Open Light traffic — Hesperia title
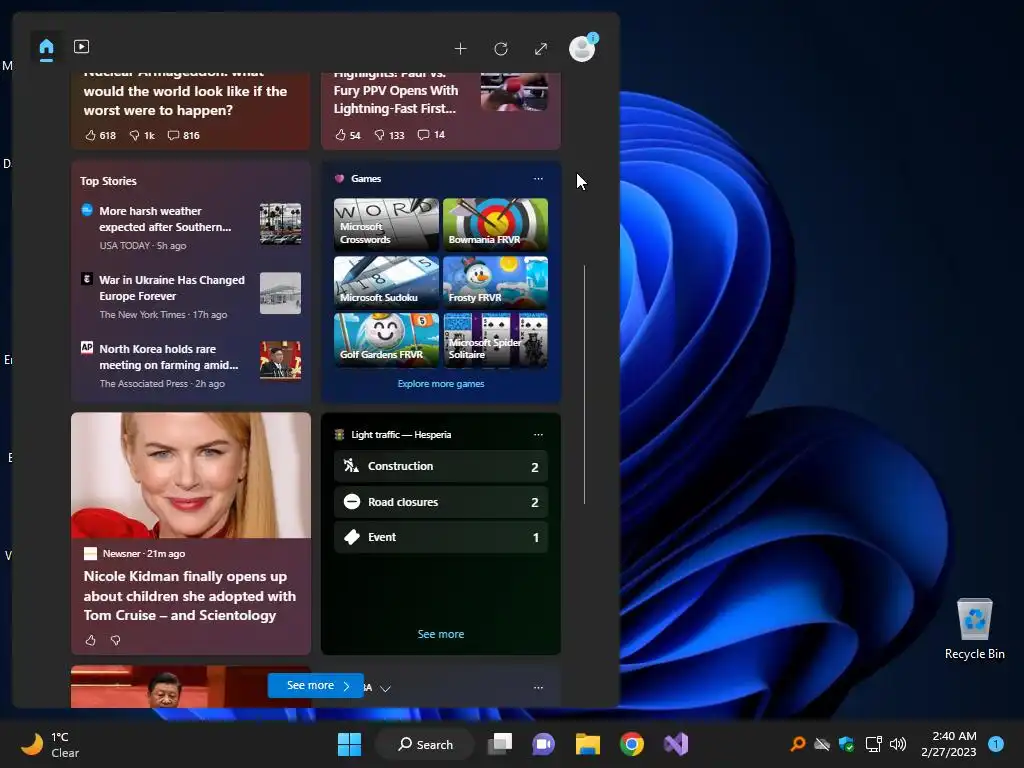1024x768 pixels. pyautogui.click(x=401, y=434)
